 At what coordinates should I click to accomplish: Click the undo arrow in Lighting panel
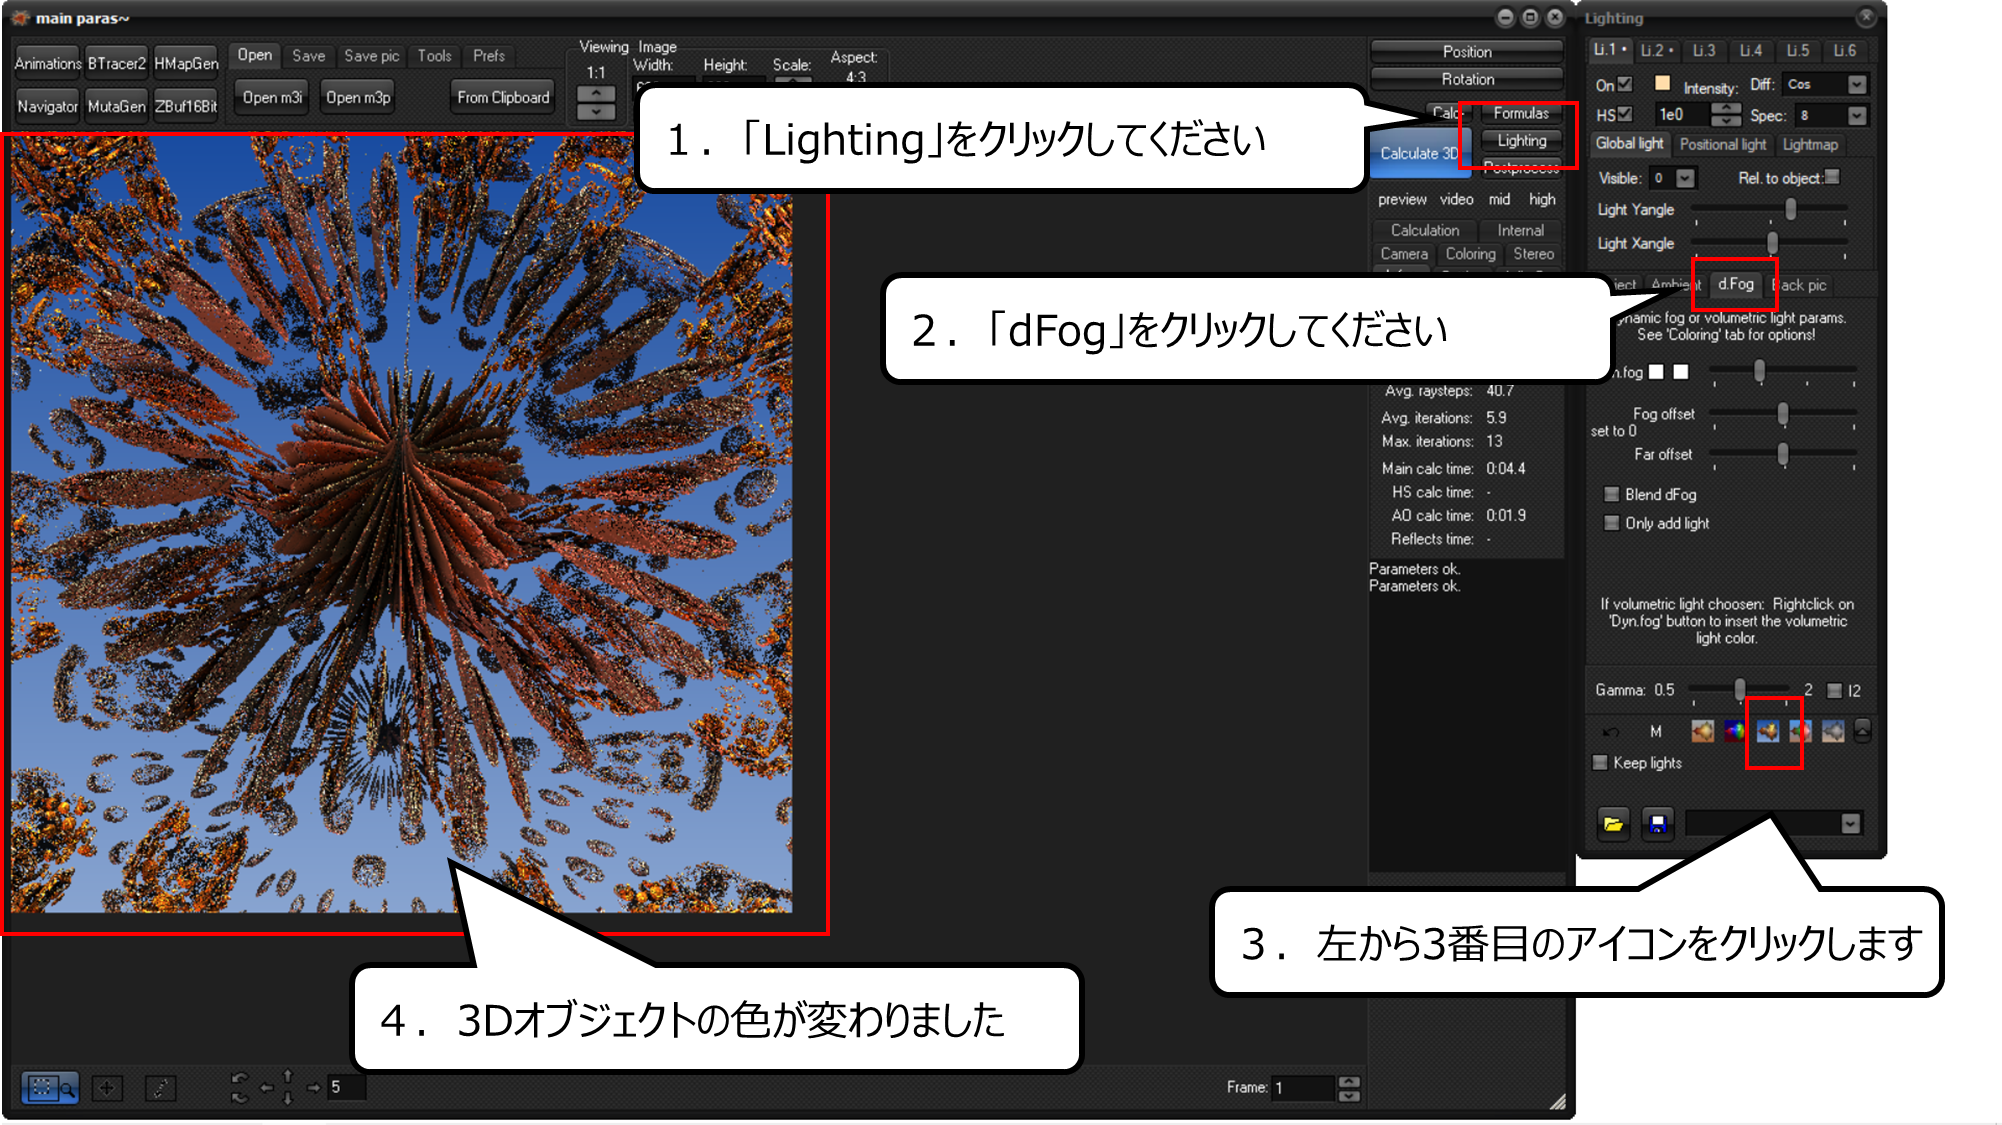(1611, 732)
